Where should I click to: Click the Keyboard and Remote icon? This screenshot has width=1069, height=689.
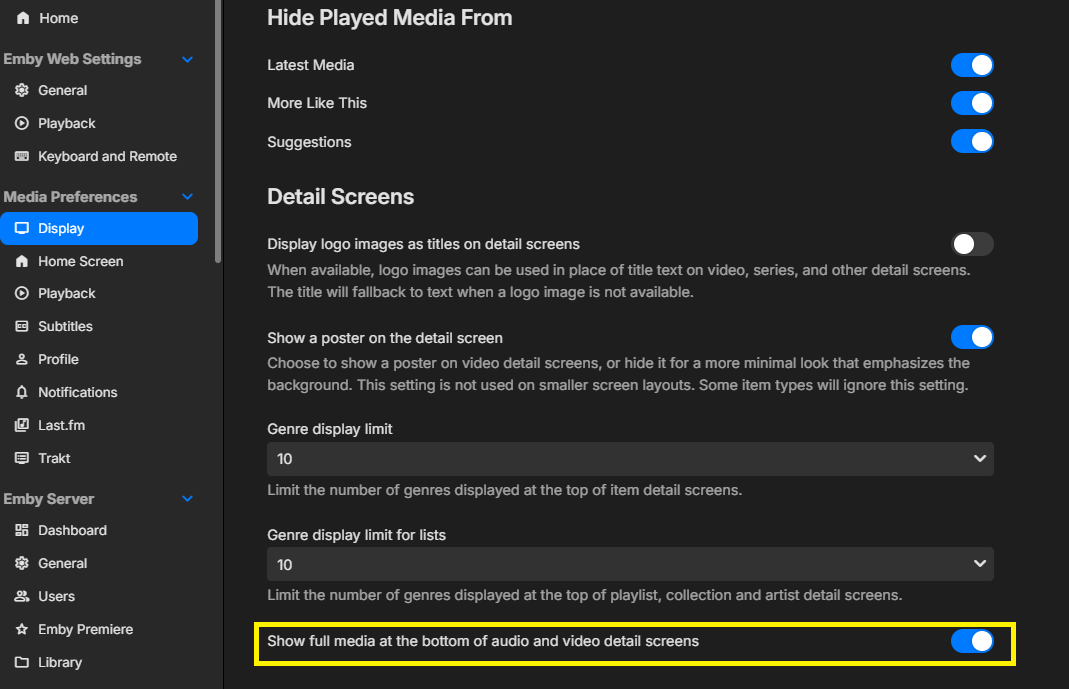pos(21,156)
